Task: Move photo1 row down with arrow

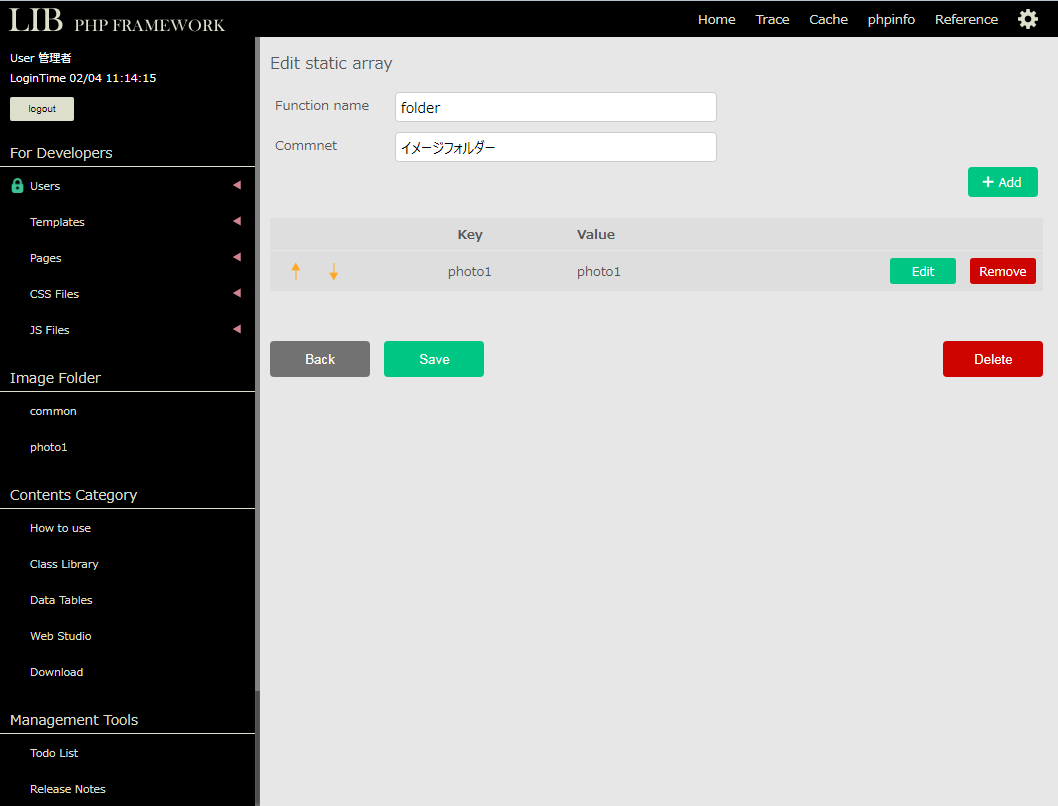Action: 334,271
